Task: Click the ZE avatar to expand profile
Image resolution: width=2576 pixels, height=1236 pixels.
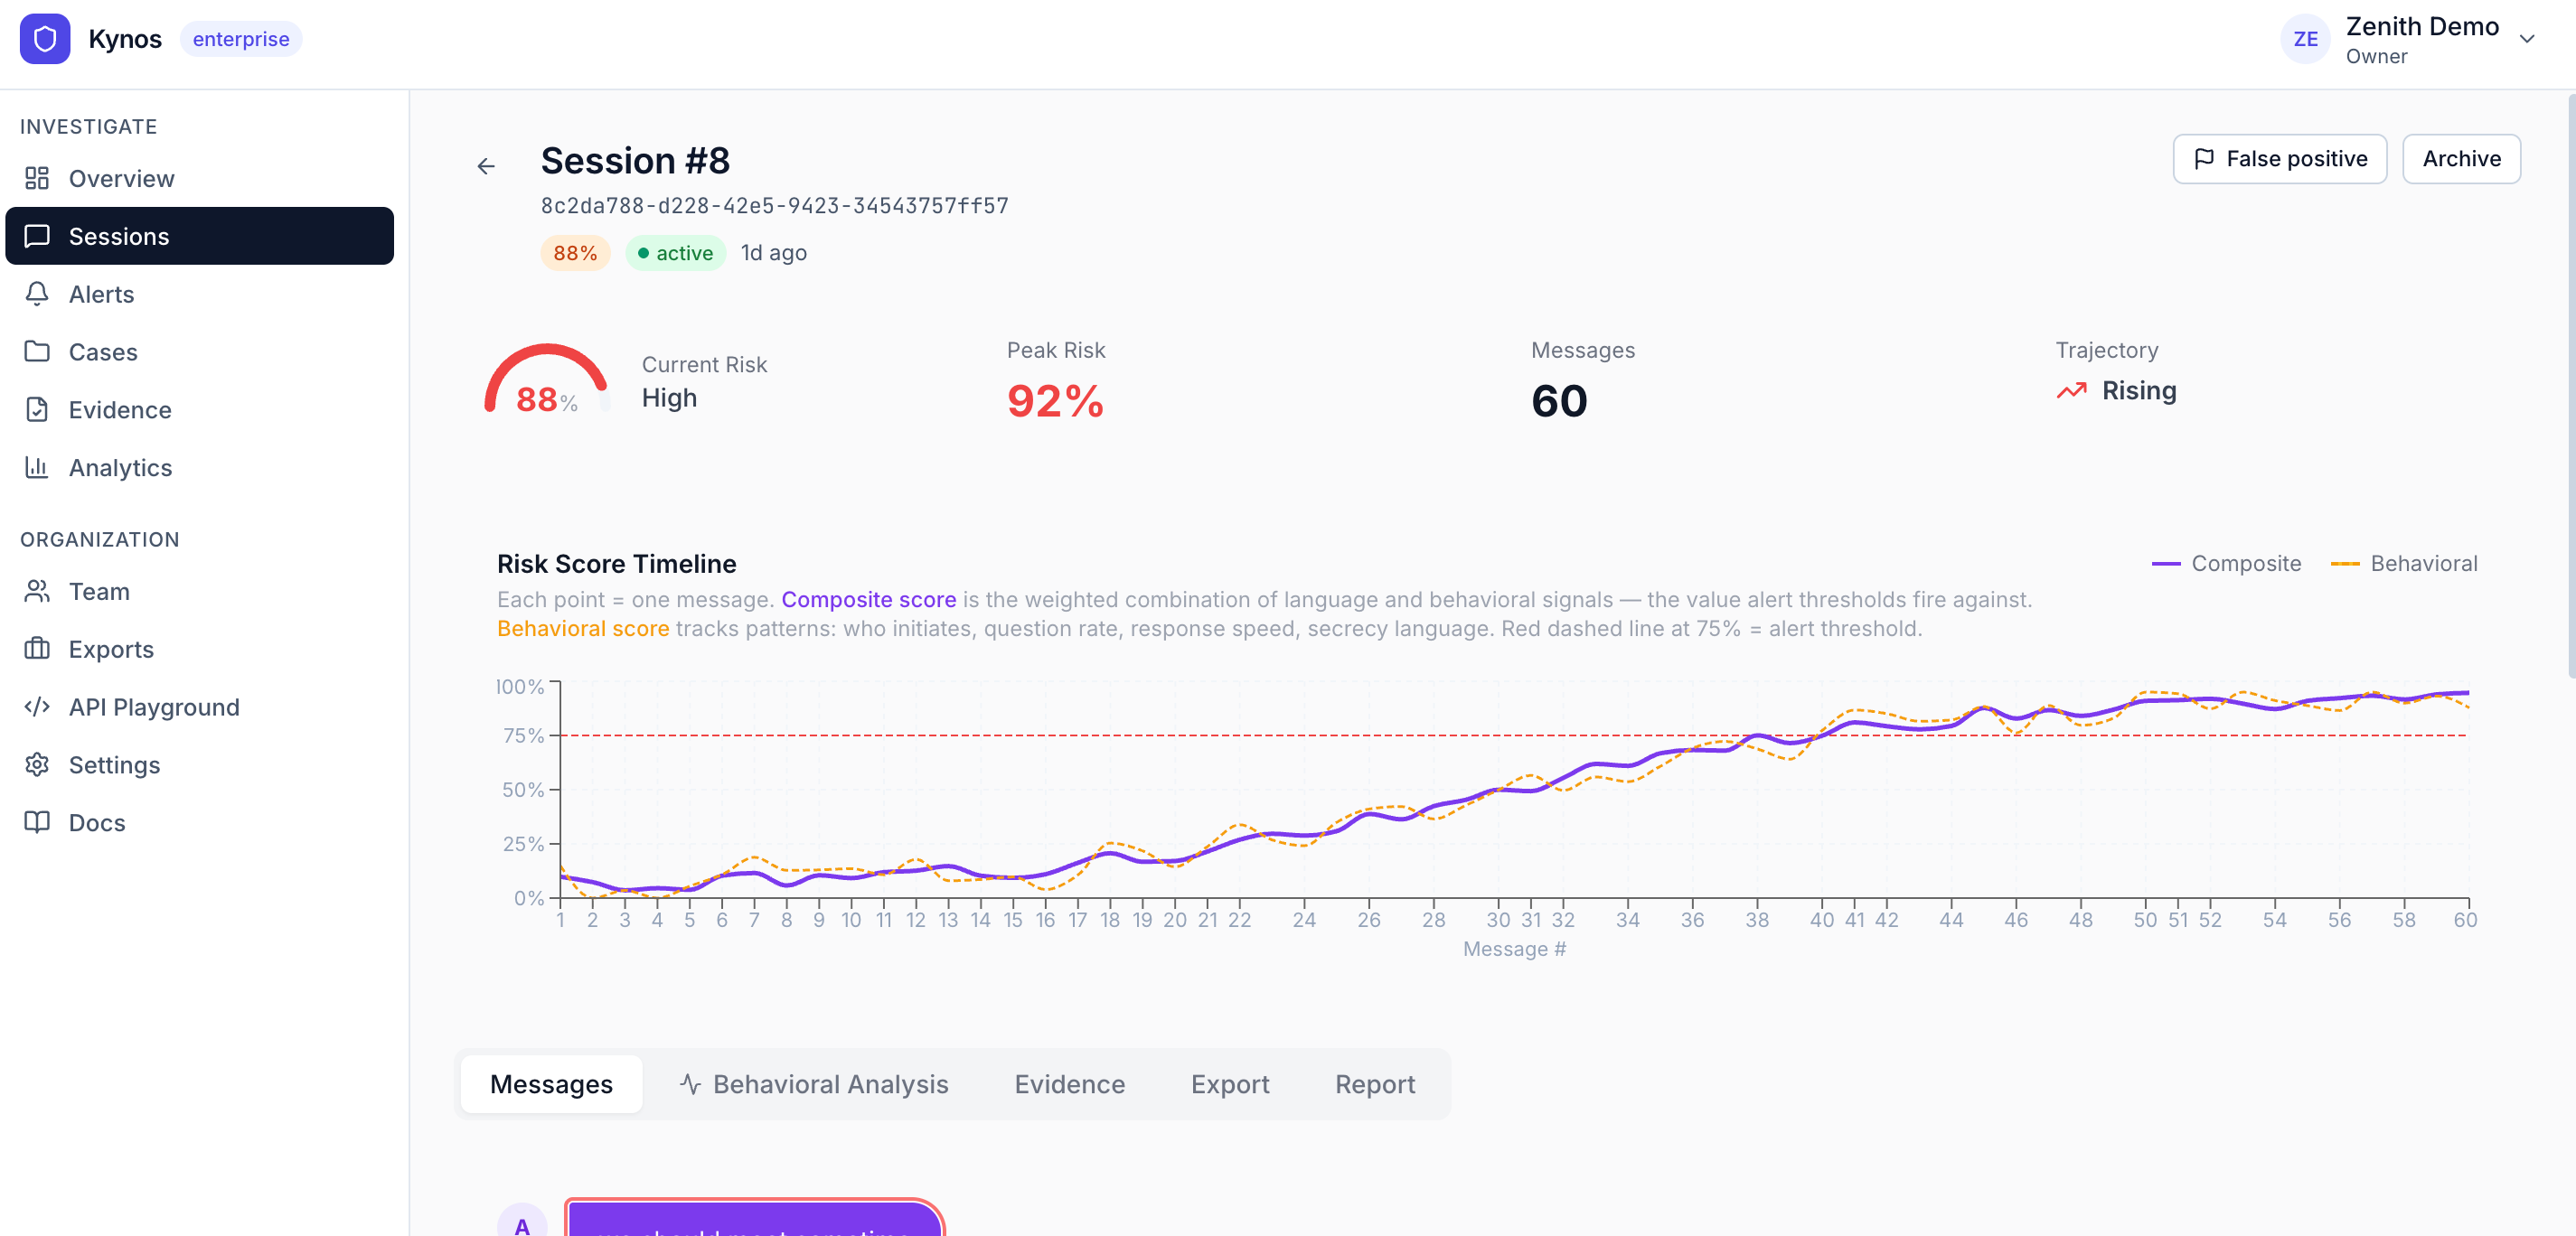Action: pos(2305,39)
